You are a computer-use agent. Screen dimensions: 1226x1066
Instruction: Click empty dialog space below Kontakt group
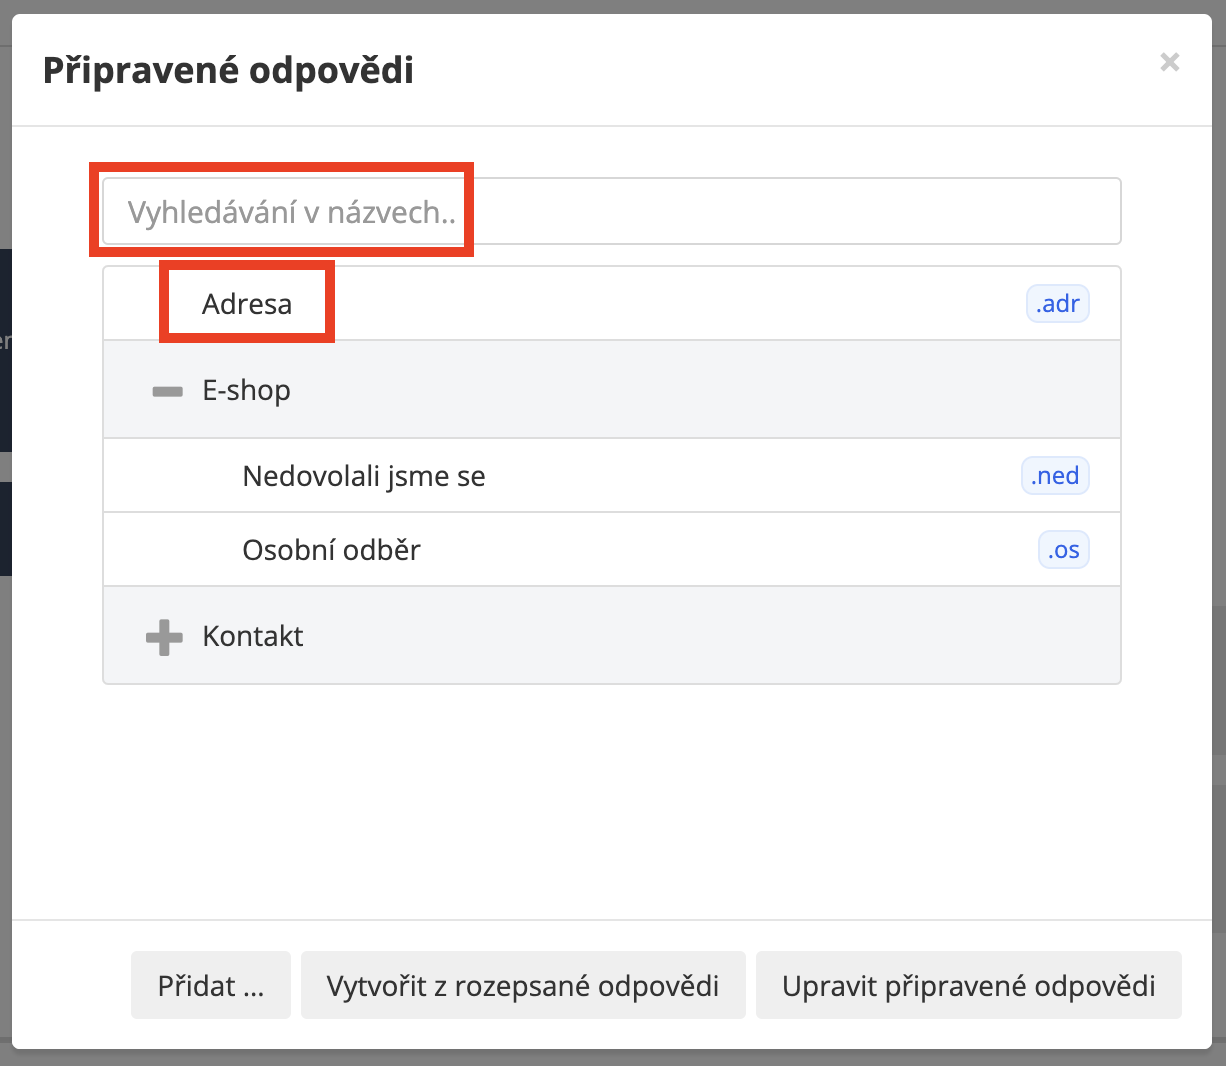coord(611,800)
